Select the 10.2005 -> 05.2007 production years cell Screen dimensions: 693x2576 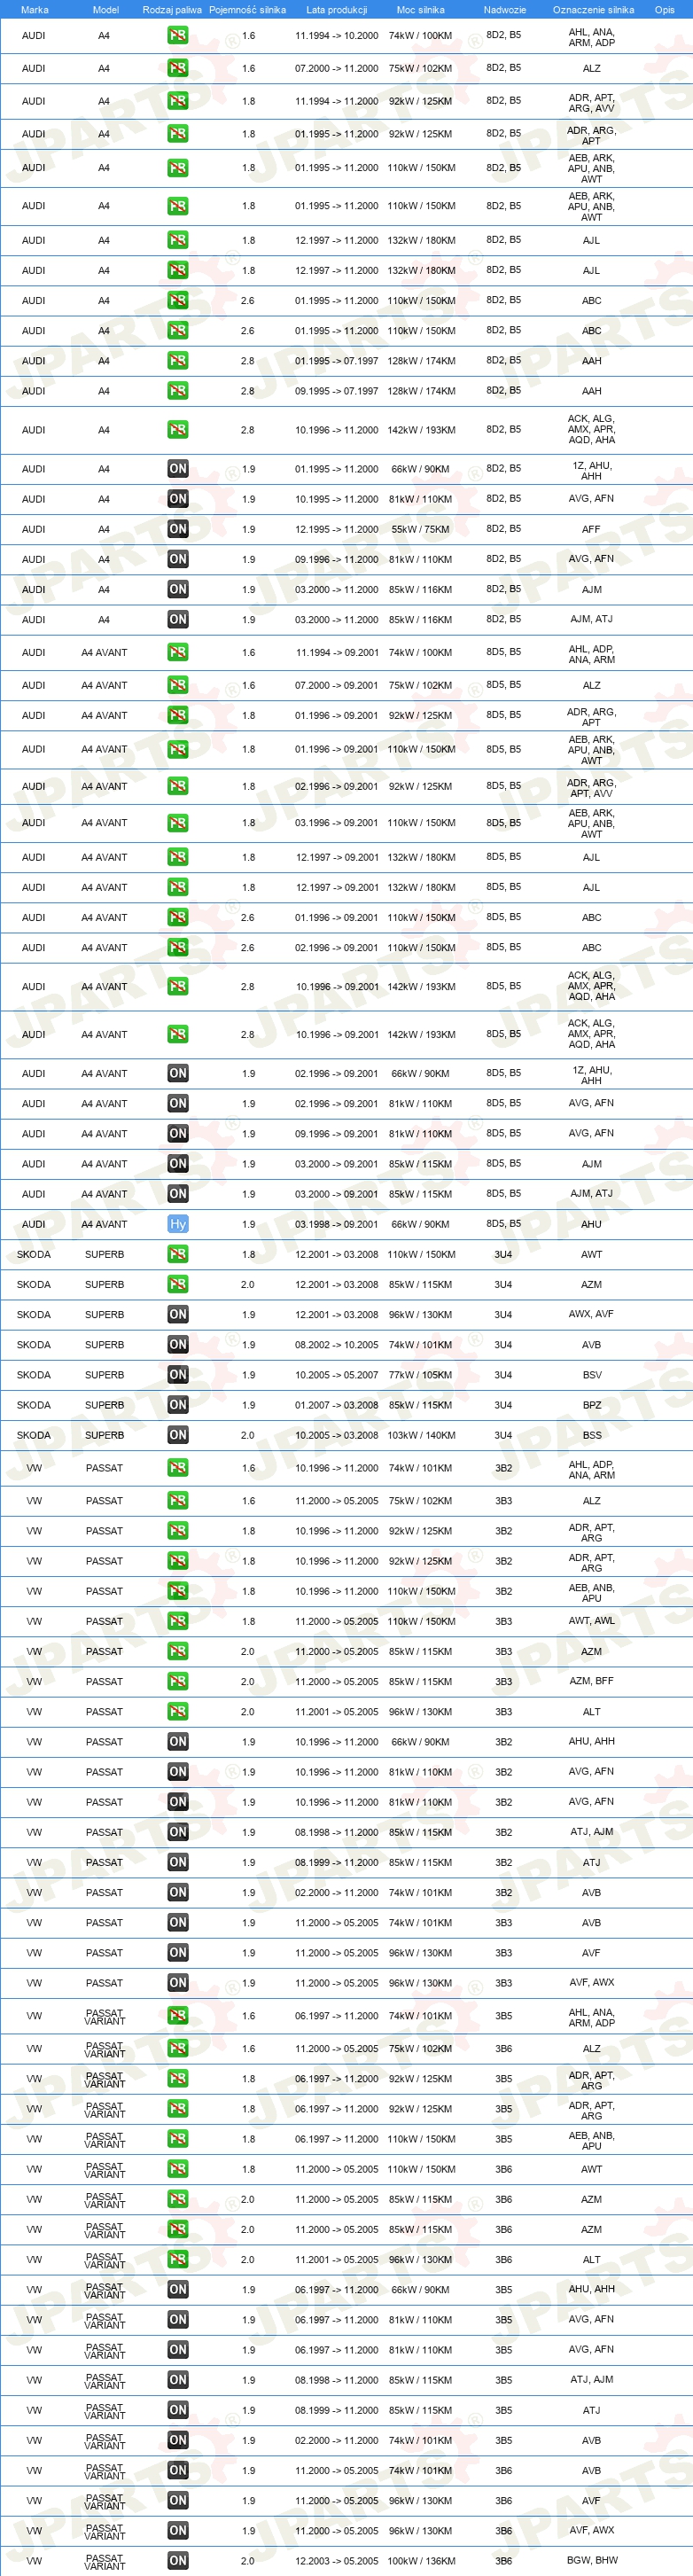pos(336,1375)
